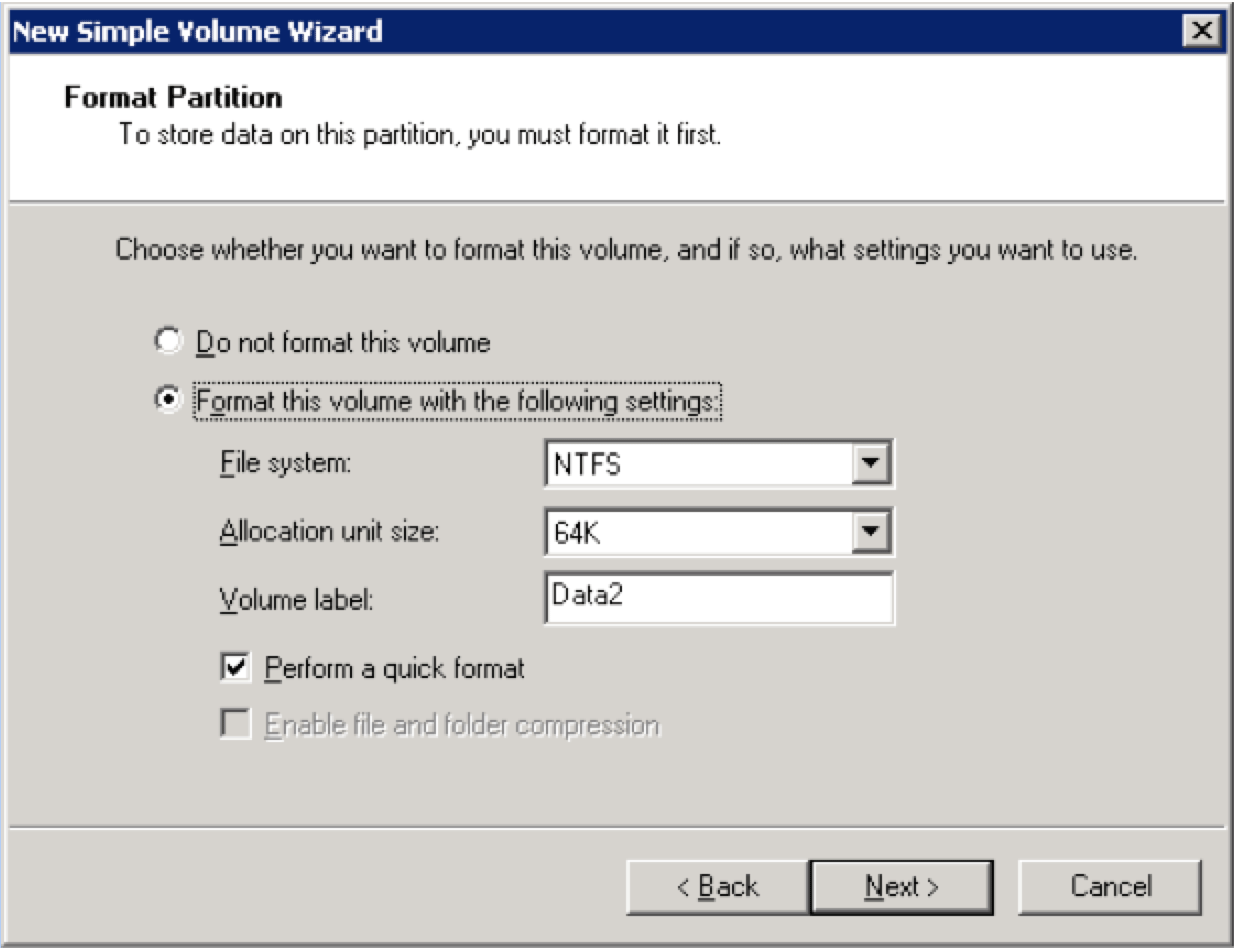The height and width of the screenshot is (948, 1234).
Task: Cancel the New Simple Volume Wizard
Action: coord(1110,886)
